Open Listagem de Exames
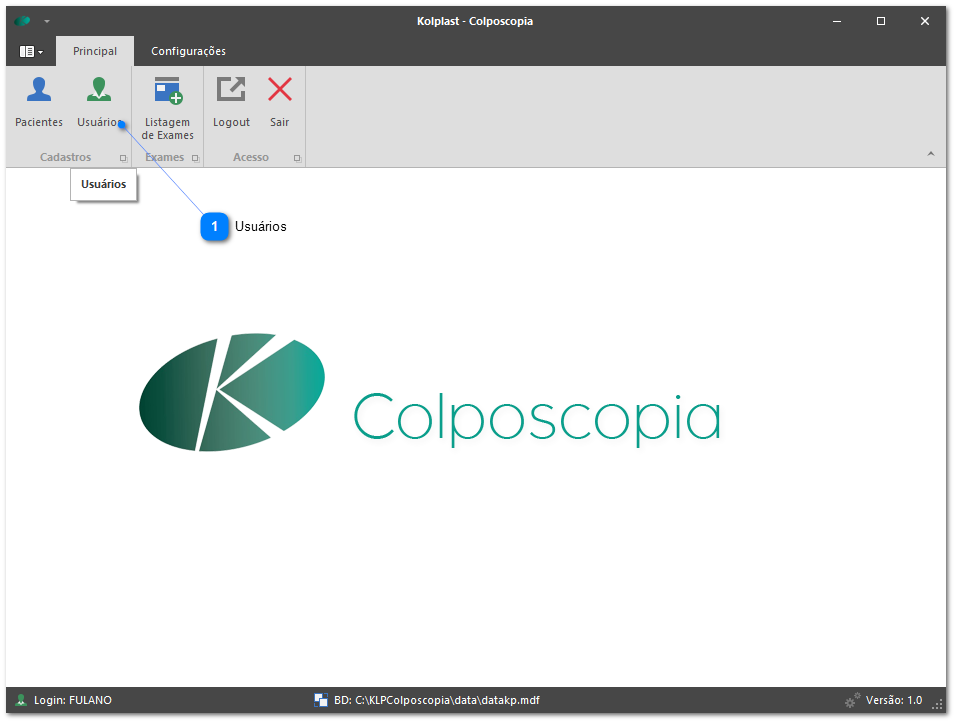The image size is (956, 723). click(167, 109)
